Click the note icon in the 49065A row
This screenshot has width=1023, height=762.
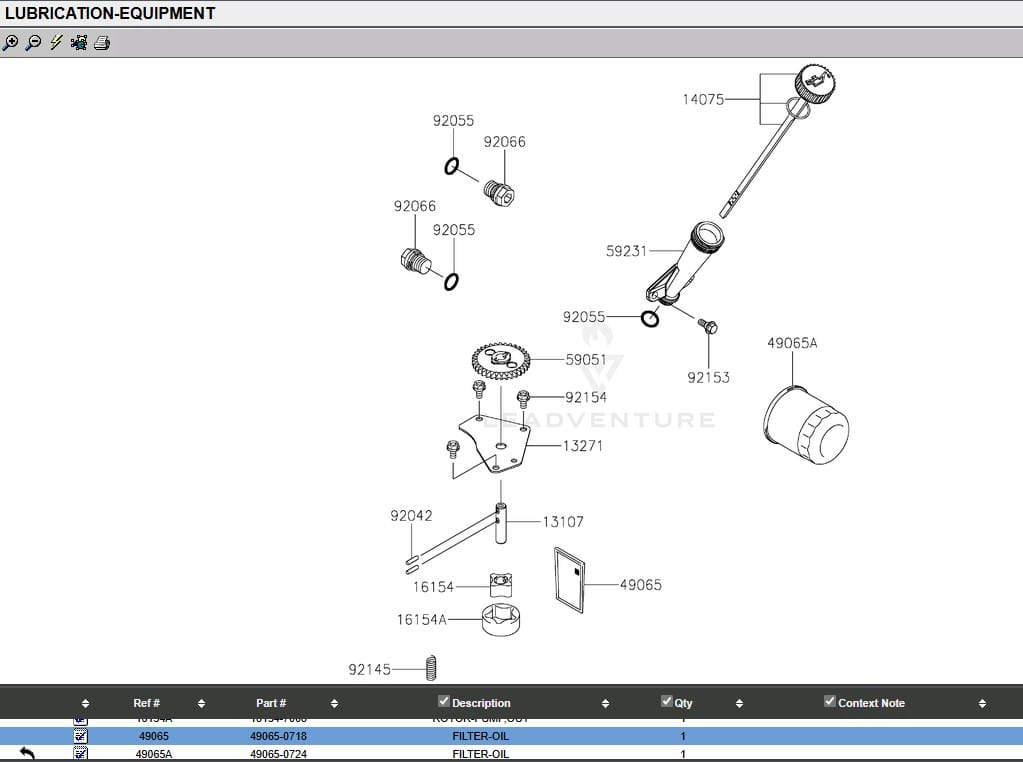pyautogui.click(x=81, y=754)
